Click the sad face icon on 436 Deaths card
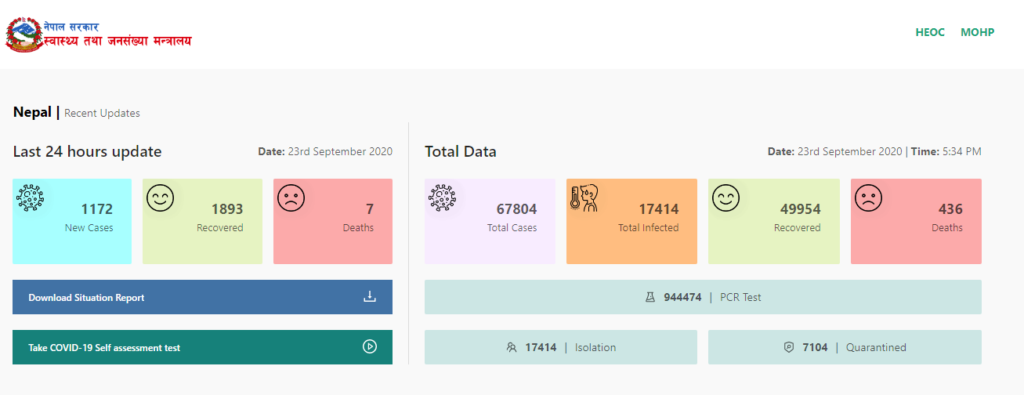This screenshot has height=395, width=1024. [868, 198]
